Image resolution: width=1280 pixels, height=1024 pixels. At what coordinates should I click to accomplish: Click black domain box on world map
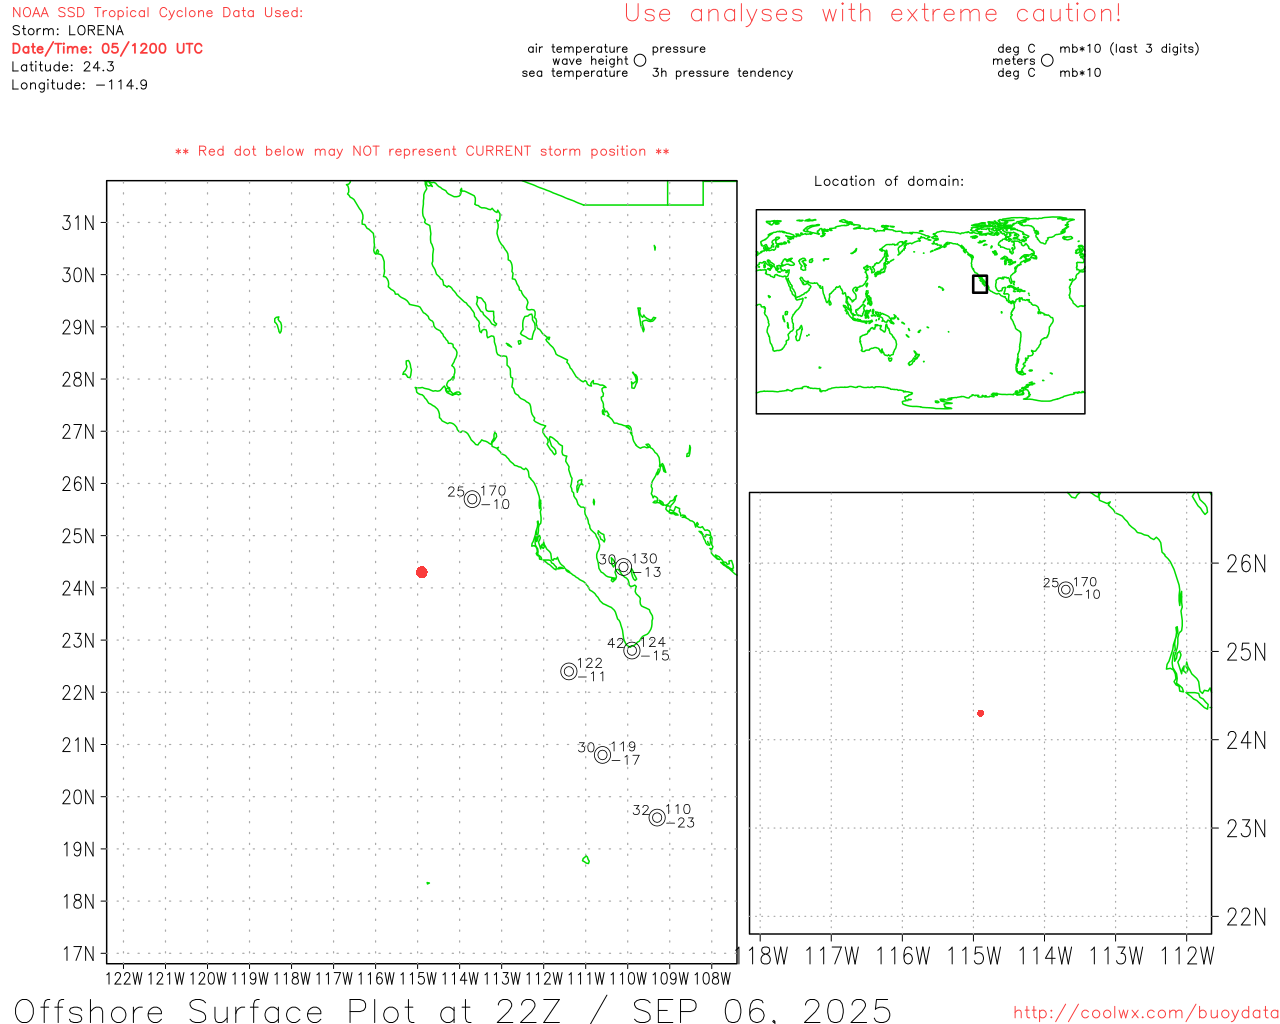pos(980,284)
